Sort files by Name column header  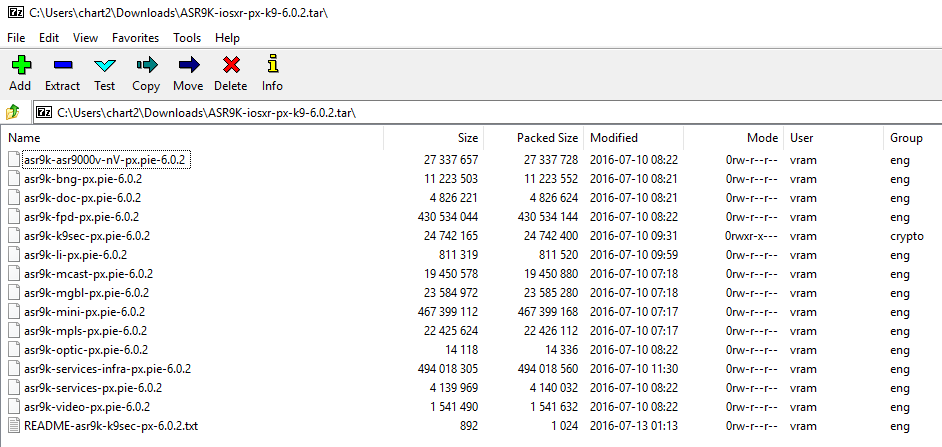(24, 138)
